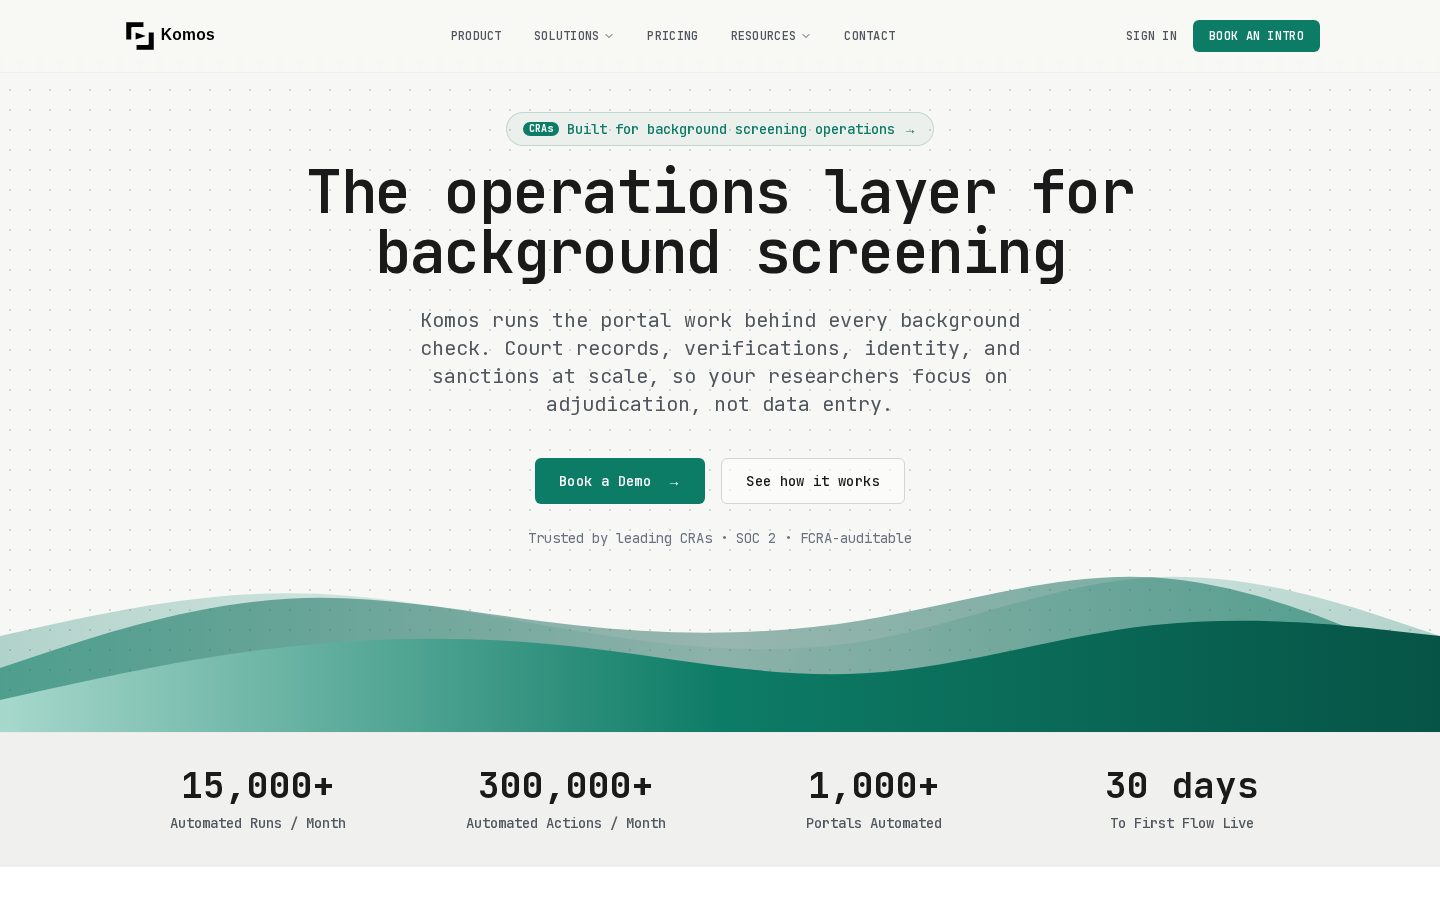Click the Sign In link
This screenshot has width=1440, height=900.
[x=1151, y=36]
